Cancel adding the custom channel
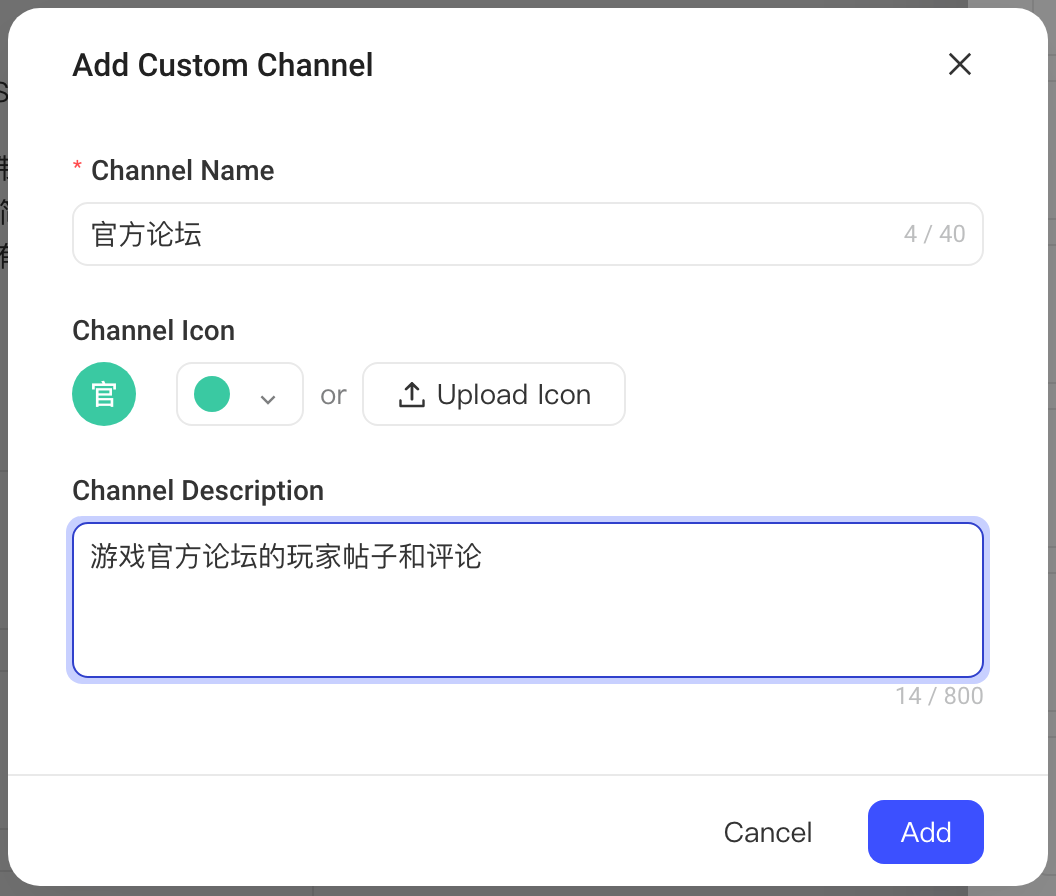The image size is (1056, 896). coord(768,832)
